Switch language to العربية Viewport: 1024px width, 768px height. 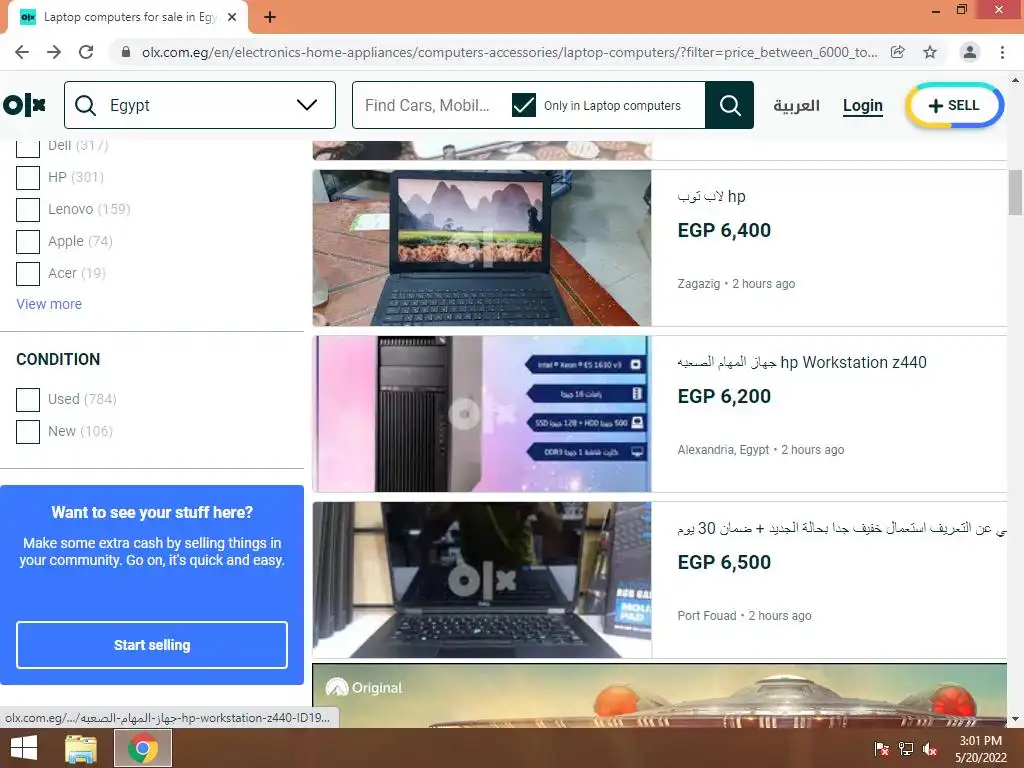[x=796, y=105]
